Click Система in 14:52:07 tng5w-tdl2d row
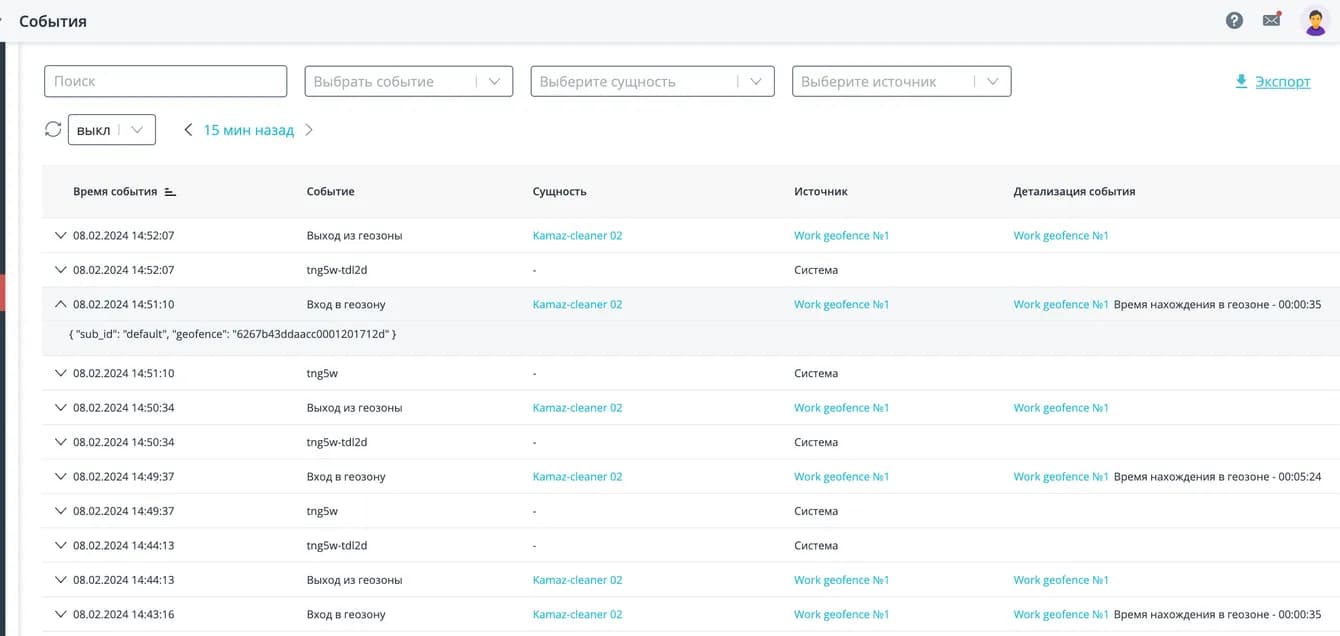Screen dimensions: 1340x636 (x=816, y=270)
